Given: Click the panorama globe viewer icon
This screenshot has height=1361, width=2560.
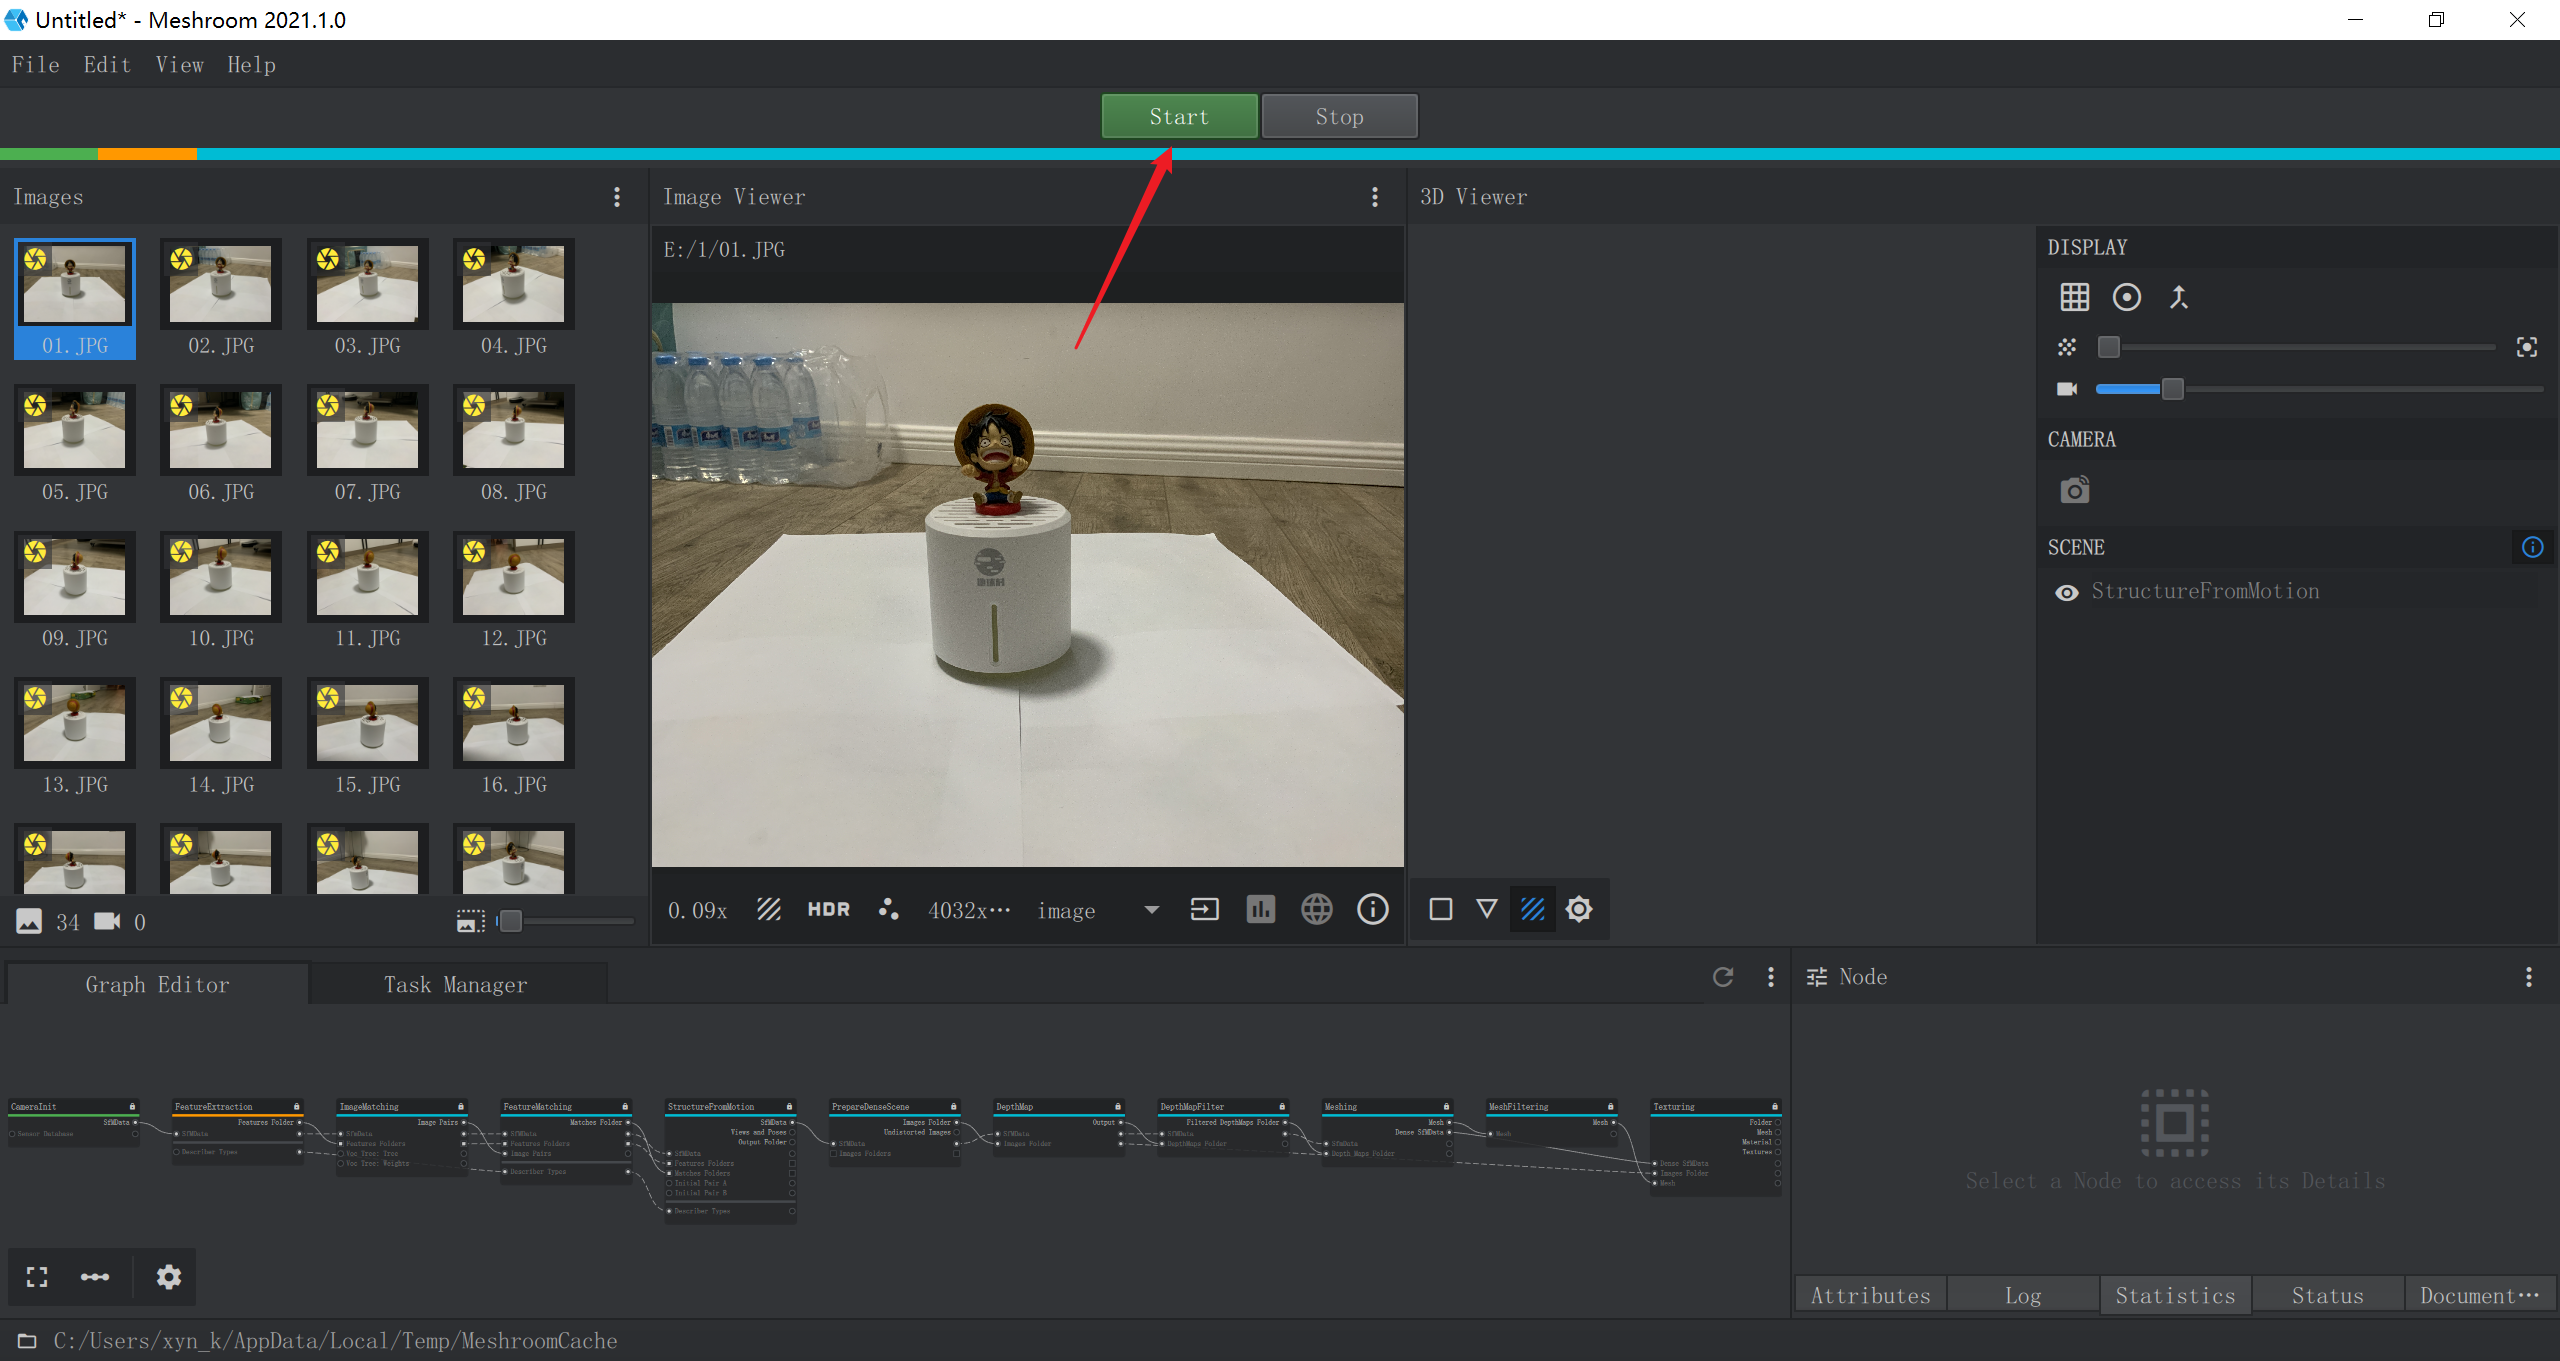Looking at the screenshot, I should (1316, 909).
